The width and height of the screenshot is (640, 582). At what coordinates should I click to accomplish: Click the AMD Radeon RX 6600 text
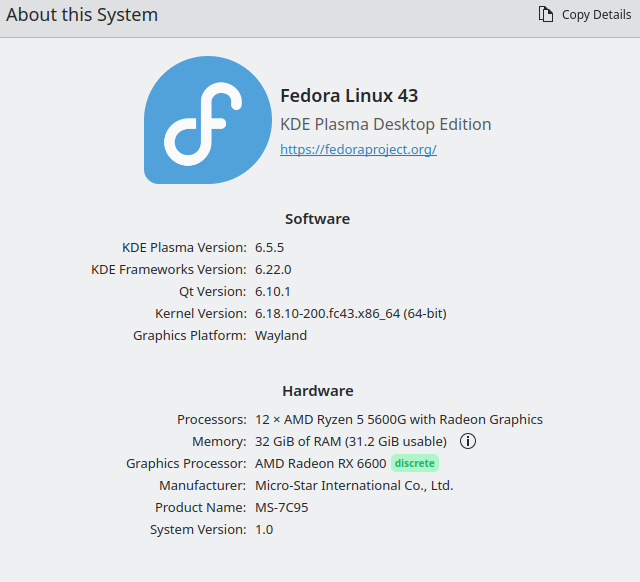(320, 464)
